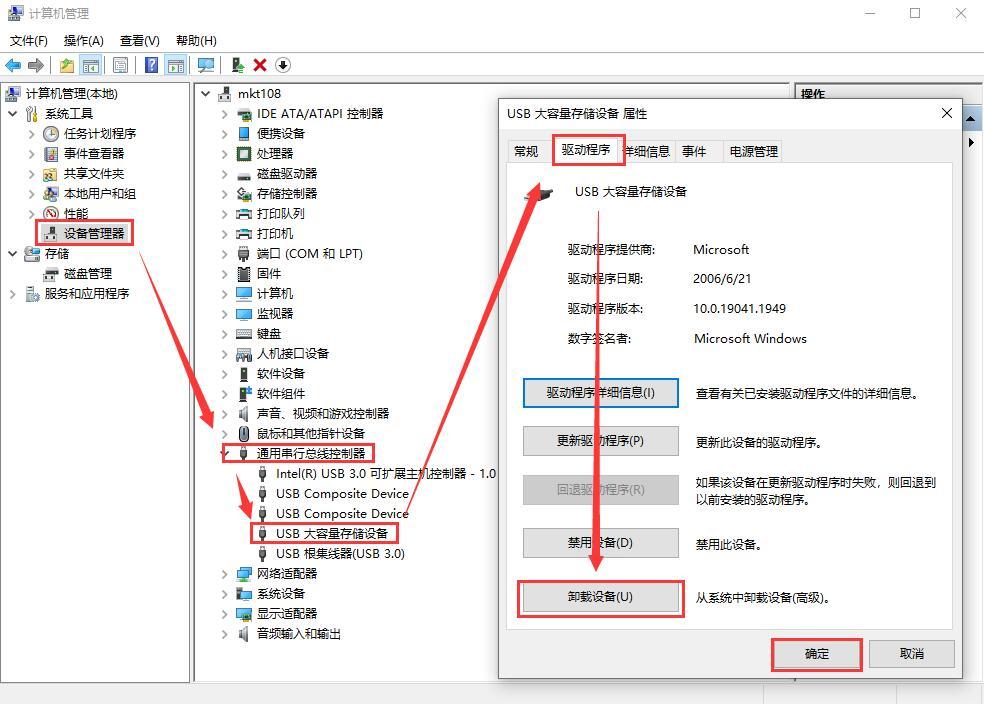Viewport: 984px width, 704px height.
Task: Expand 服务和应用程序 in left tree
Action: coord(13,294)
